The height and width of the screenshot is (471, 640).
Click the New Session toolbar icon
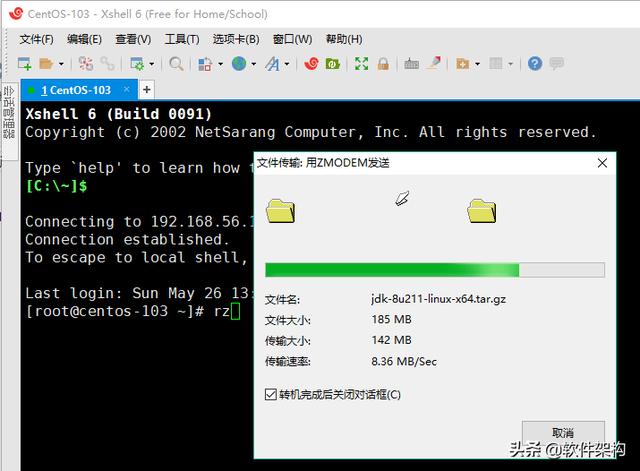(24, 64)
